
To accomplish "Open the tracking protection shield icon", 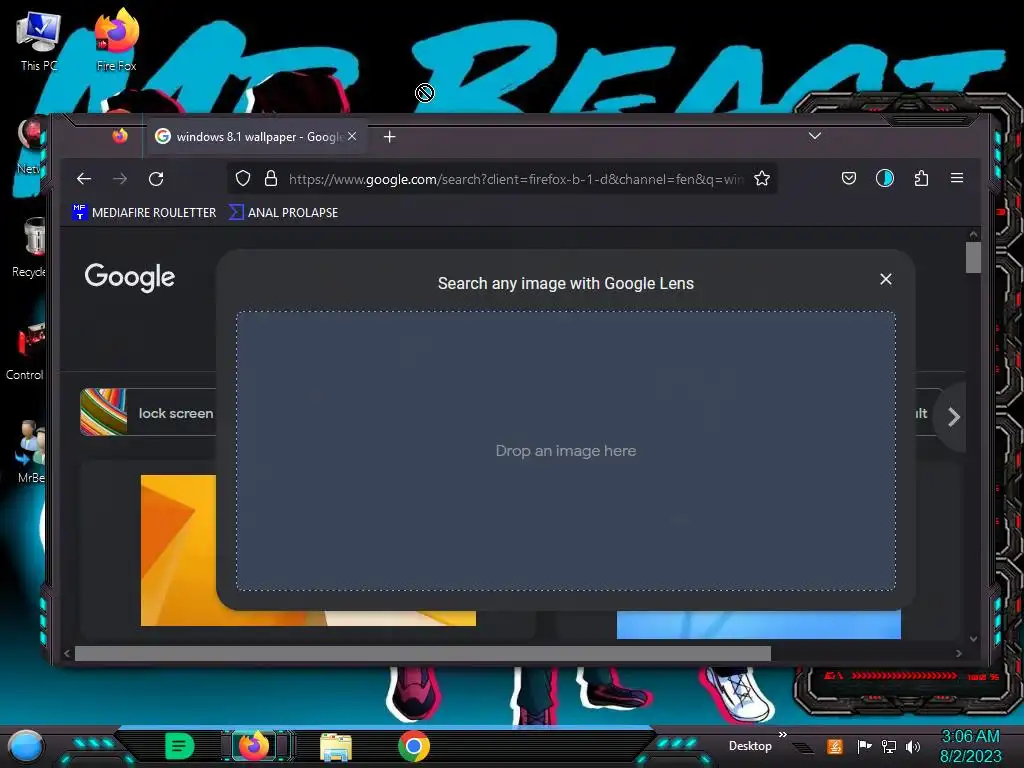I will click(243, 178).
